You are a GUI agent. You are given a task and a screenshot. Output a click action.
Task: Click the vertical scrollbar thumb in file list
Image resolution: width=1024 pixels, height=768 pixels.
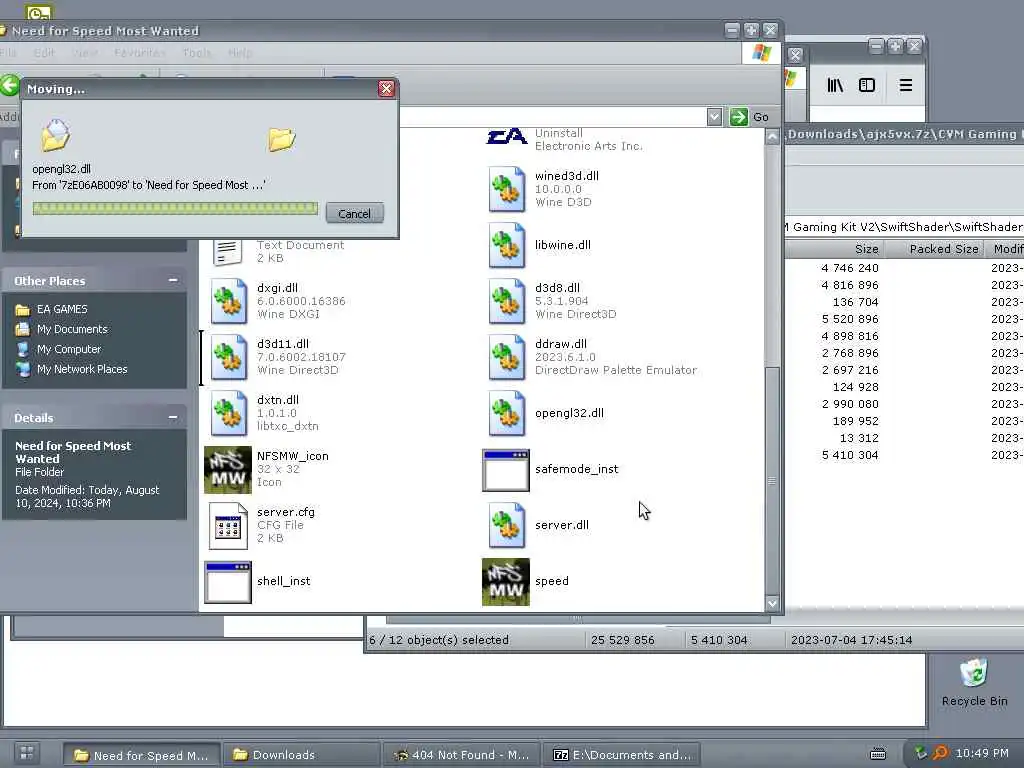772,480
